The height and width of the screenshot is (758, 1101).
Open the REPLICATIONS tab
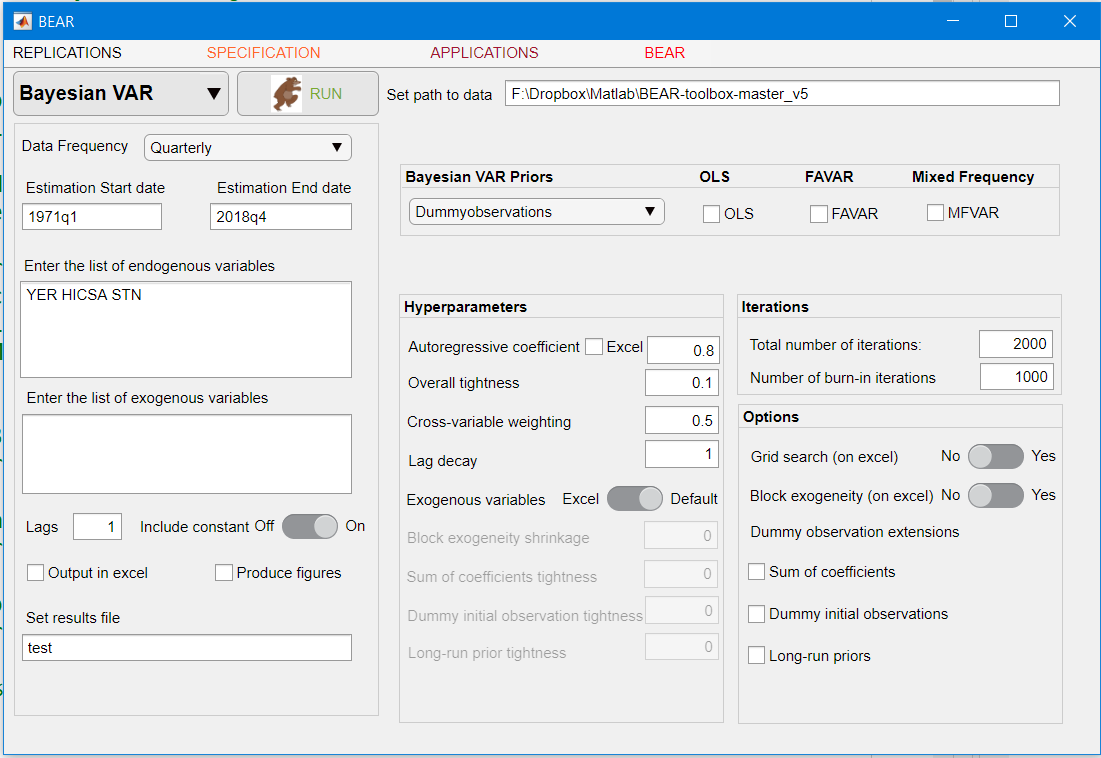coord(67,53)
